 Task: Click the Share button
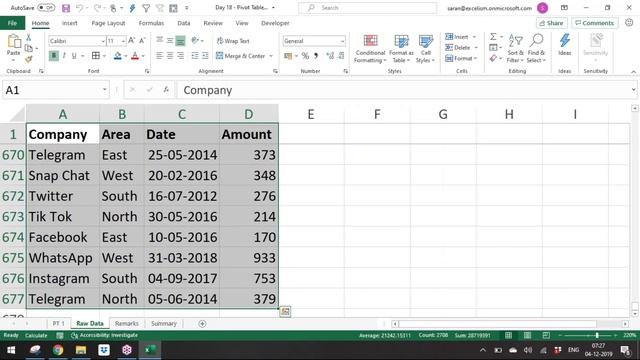tap(551, 23)
